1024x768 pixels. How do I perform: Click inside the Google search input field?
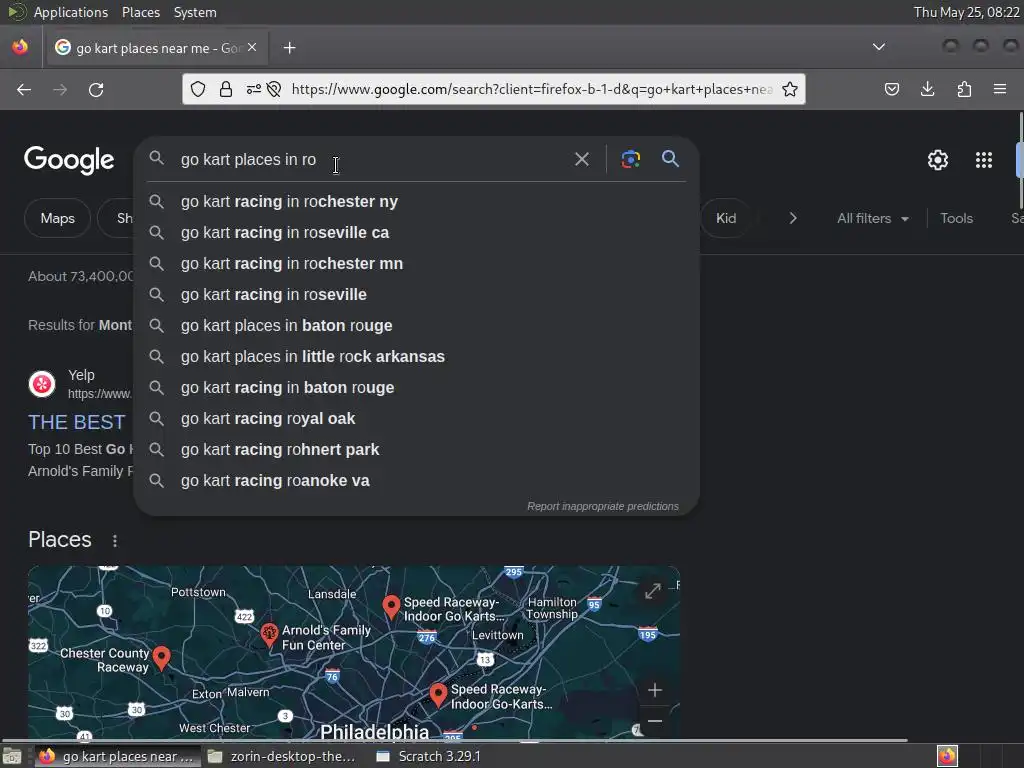point(372,159)
